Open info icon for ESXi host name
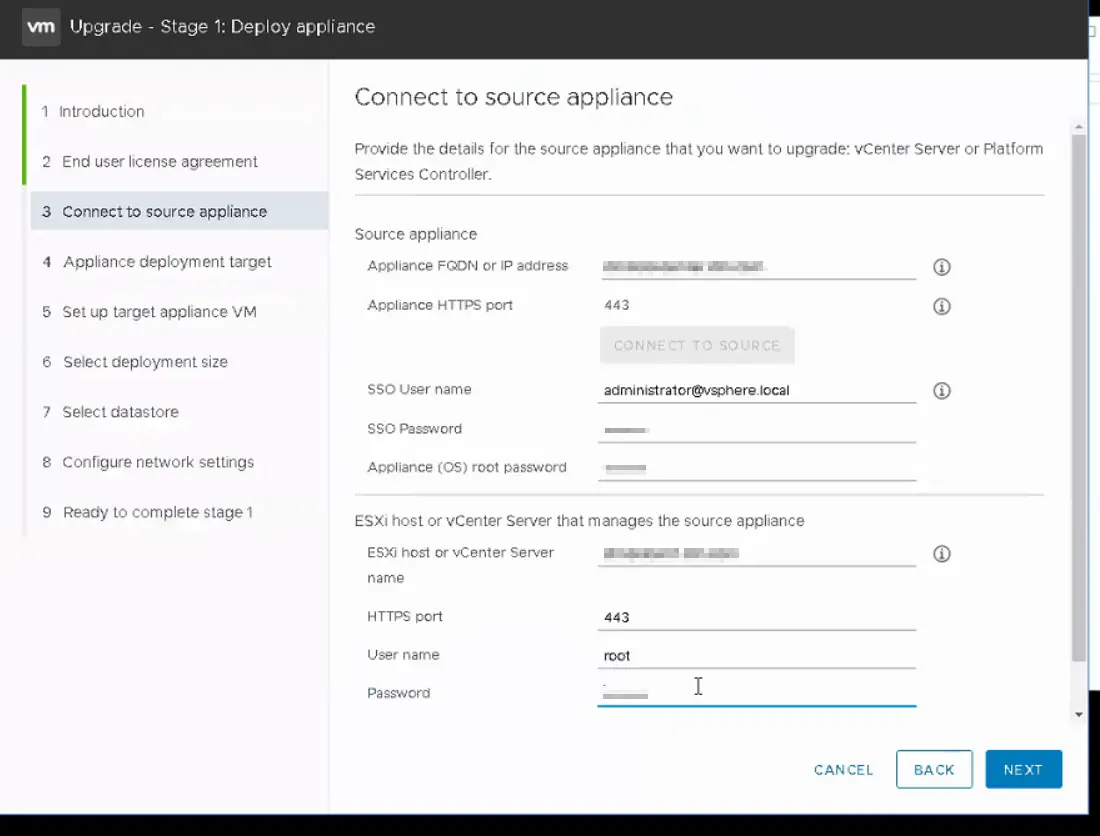Viewport: 1100px width, 836px height. pyautogui.click(x=941, y=554)
